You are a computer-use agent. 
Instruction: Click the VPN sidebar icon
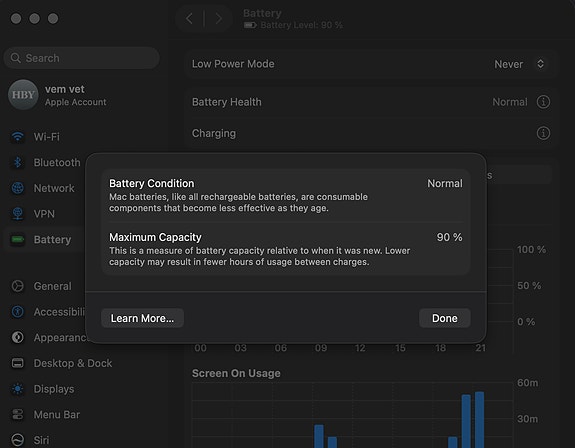pyautogui.click(x=18, y=214)
